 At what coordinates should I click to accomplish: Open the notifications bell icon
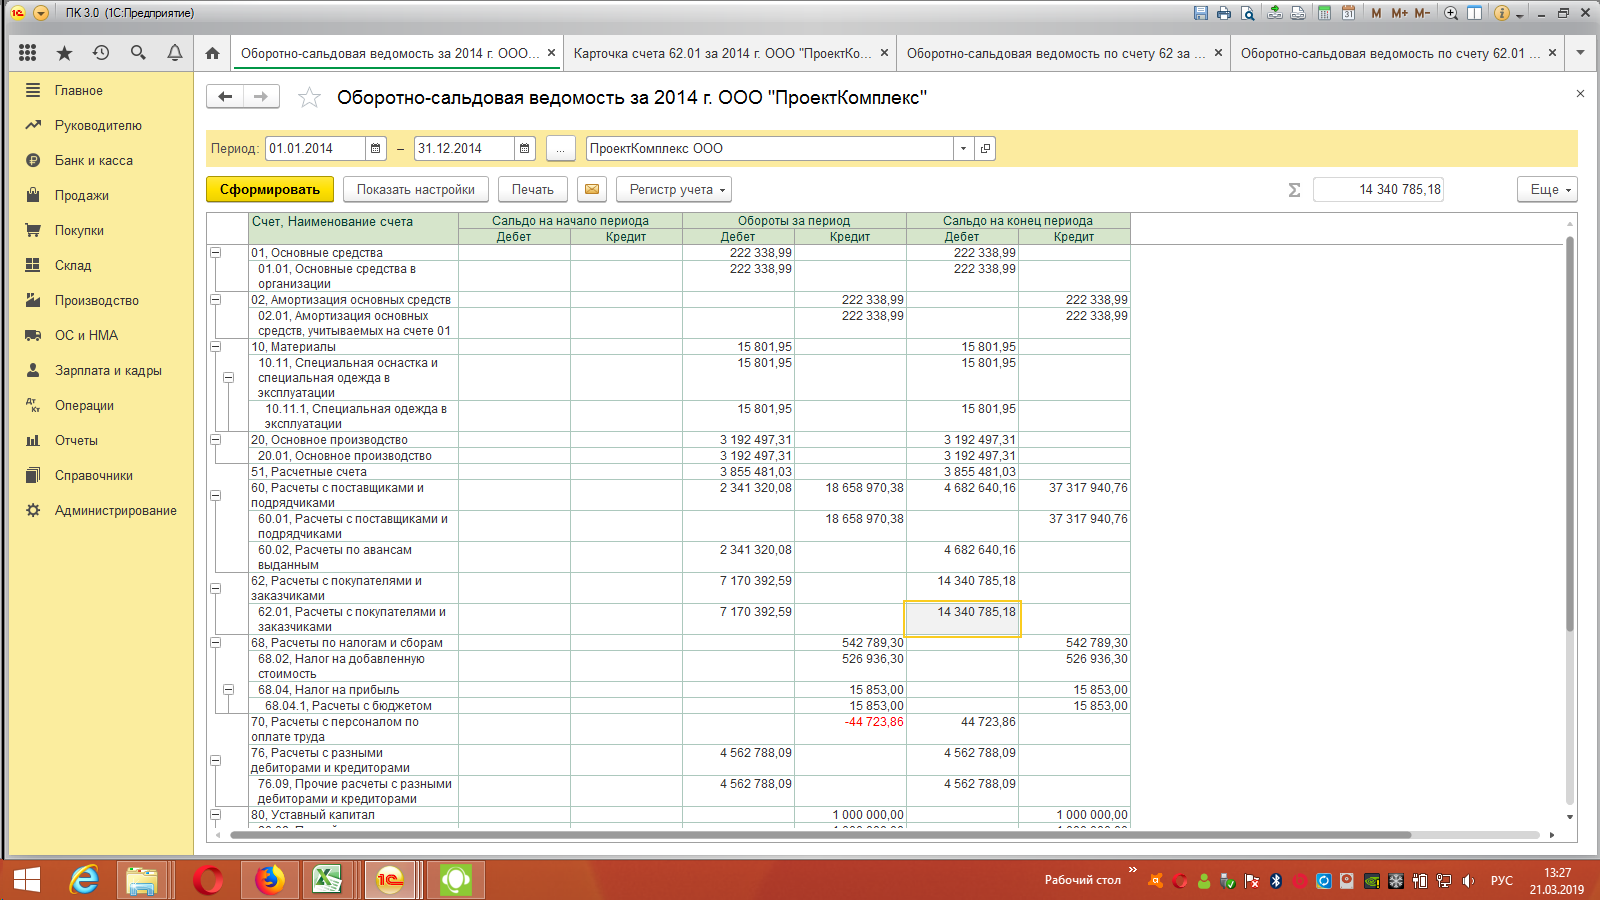point(174,53)
